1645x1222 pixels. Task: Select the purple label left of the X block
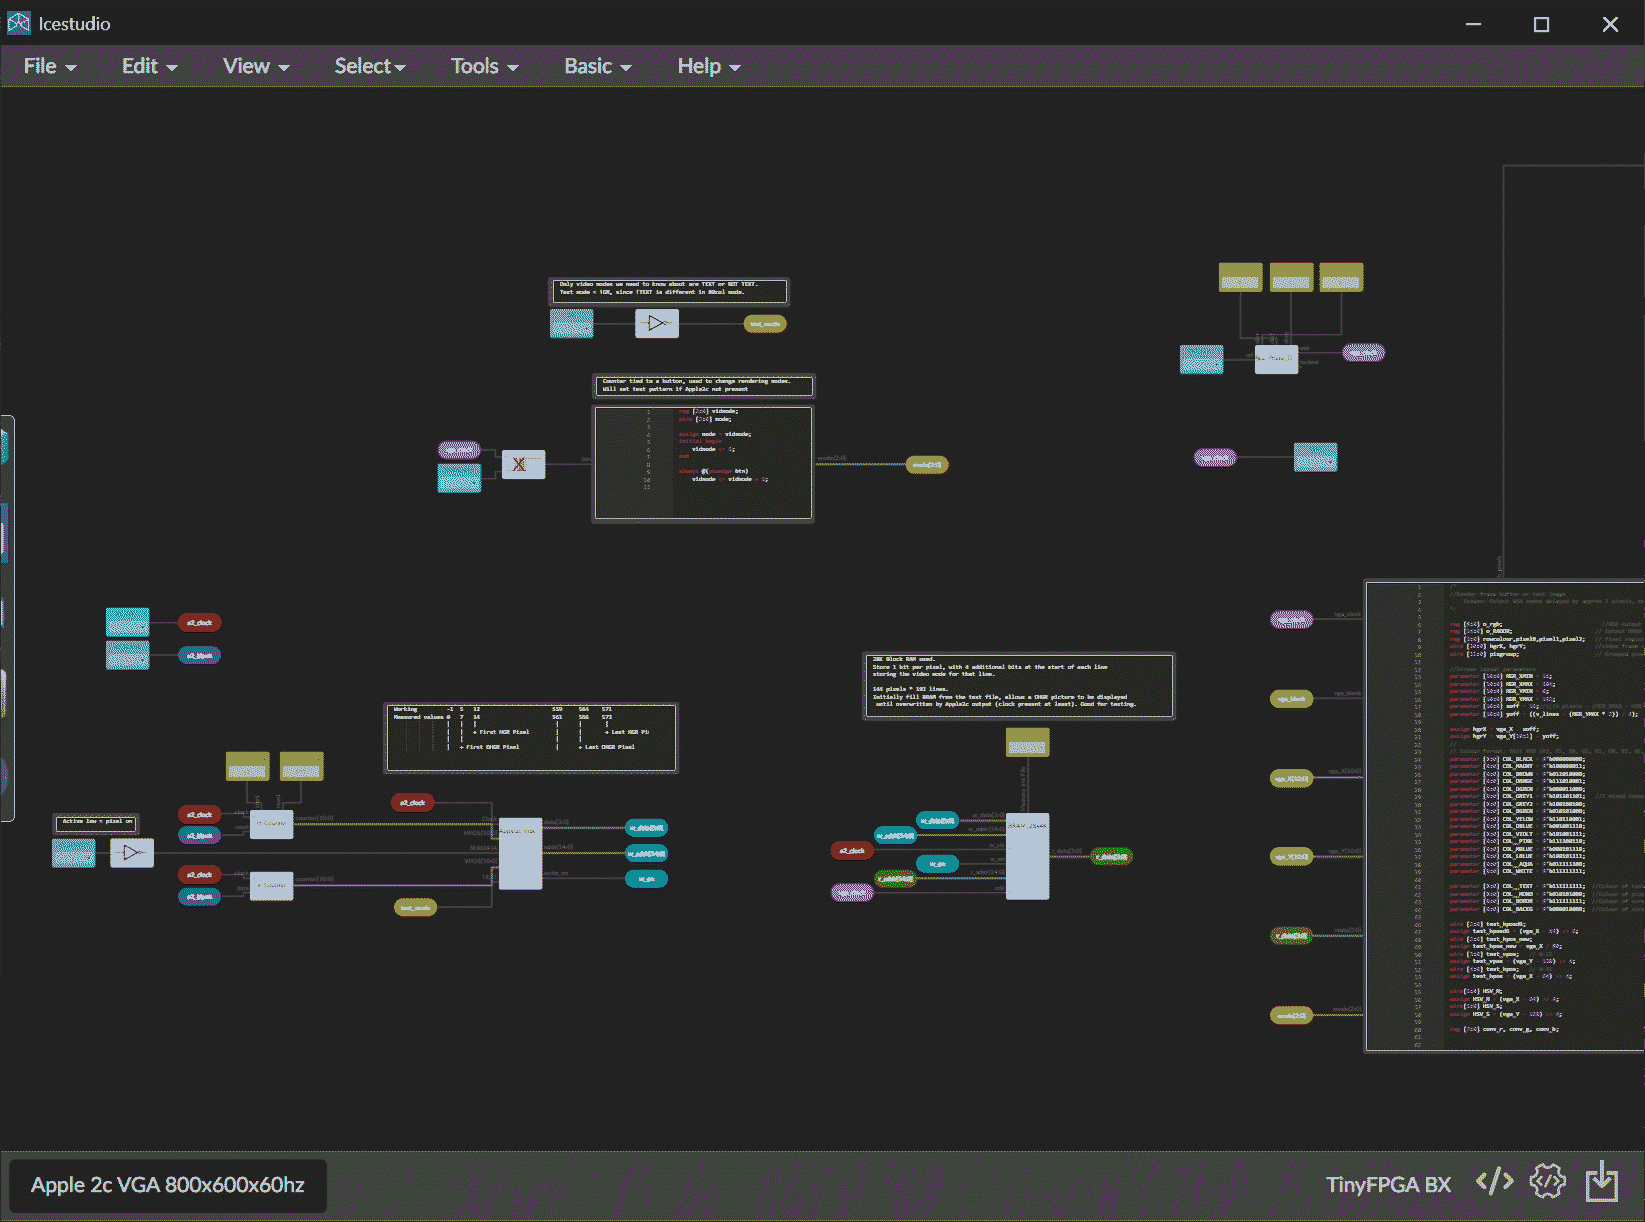(x=460, y=451)
